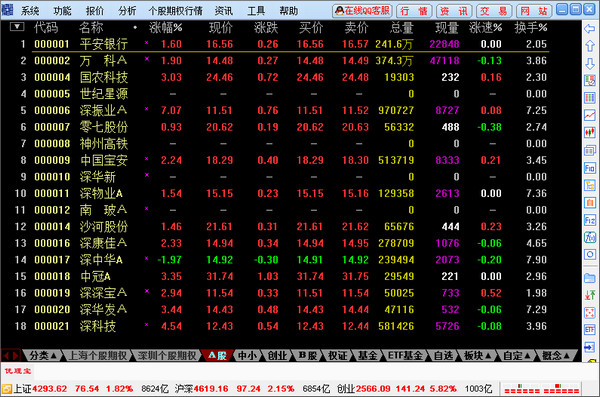The width and height of the screenshot is (600, 397).
Task: Switch to the 上海个股期权 tab
Action: coord(98,356)
